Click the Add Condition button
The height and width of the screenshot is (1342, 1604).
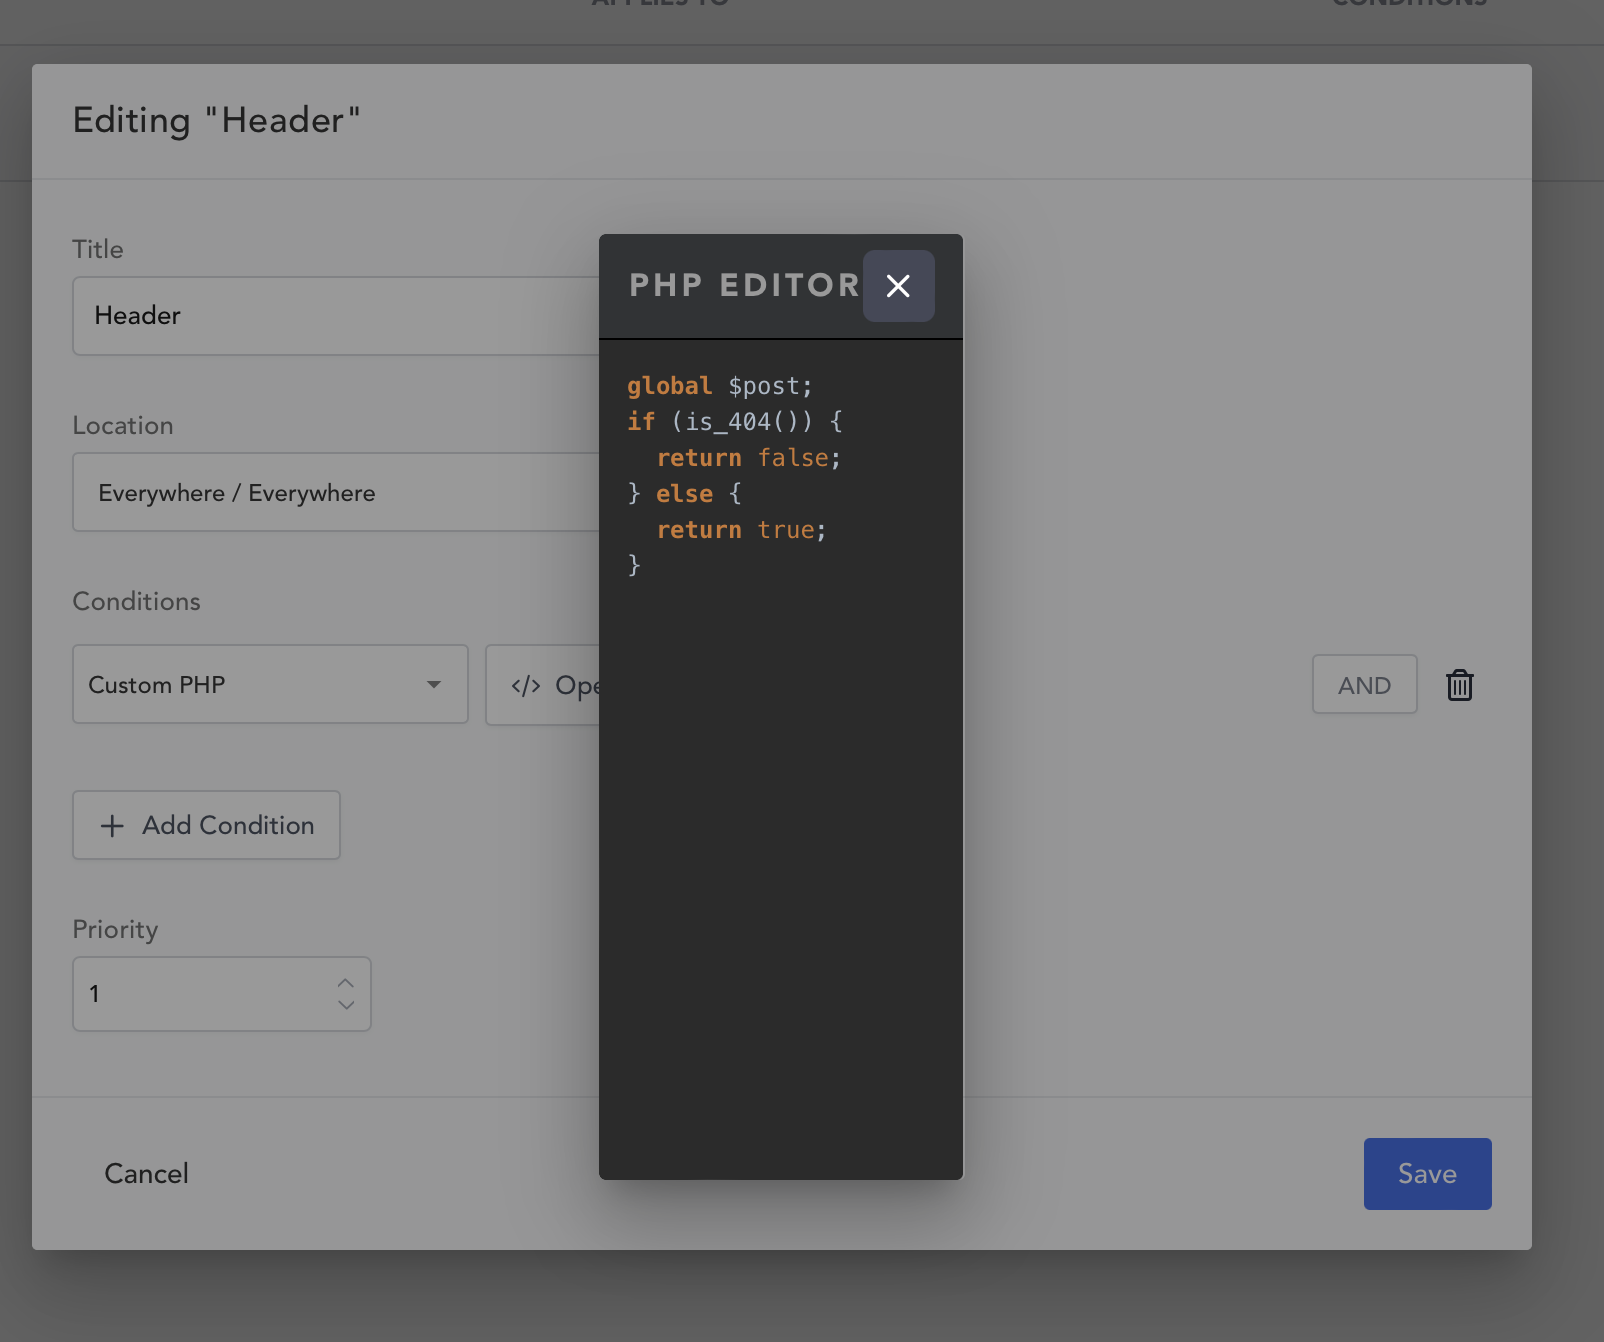(x=206, y=825)
